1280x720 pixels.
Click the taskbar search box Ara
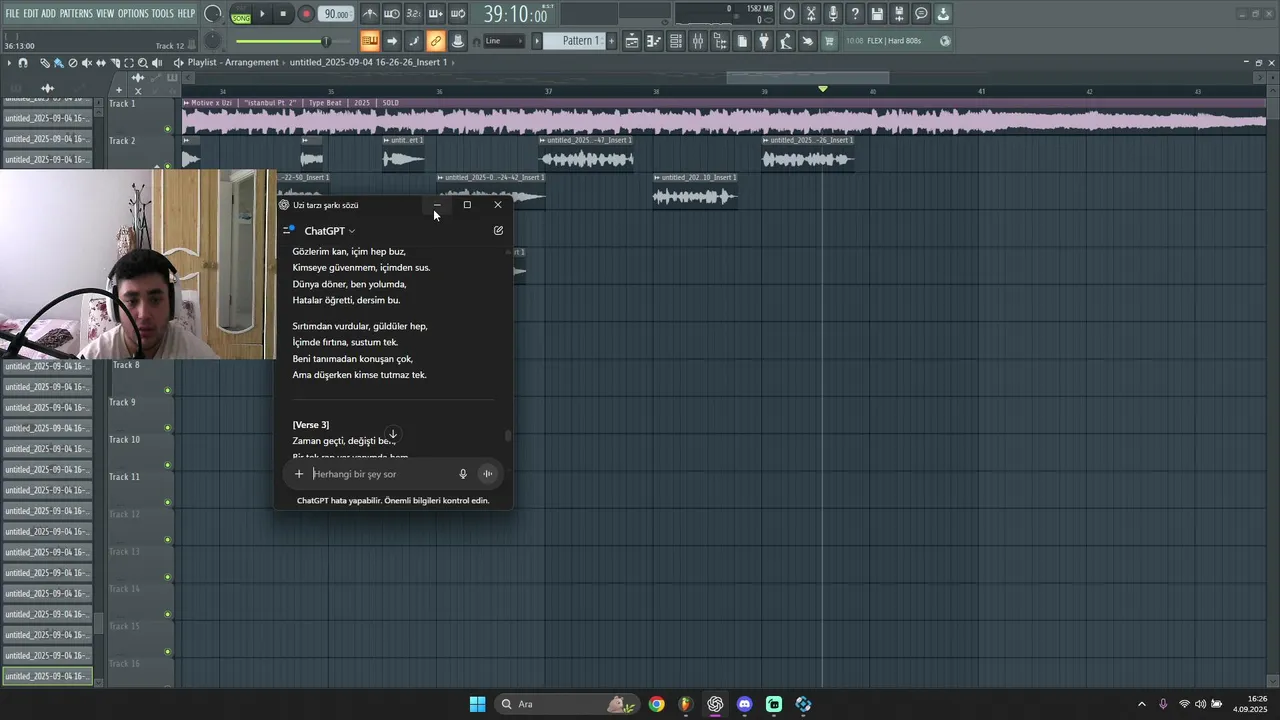pyautogui.click(x=567, y=704)
